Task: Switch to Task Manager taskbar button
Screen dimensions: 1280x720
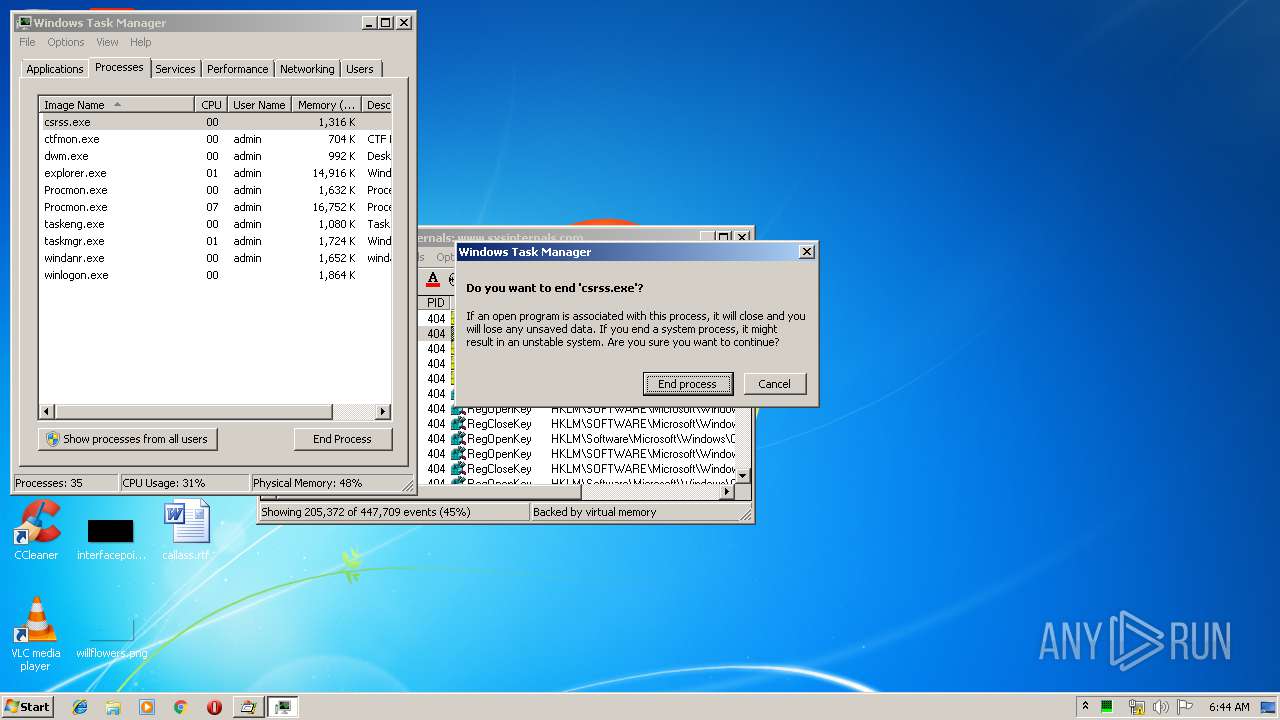Action: (284, 707)
